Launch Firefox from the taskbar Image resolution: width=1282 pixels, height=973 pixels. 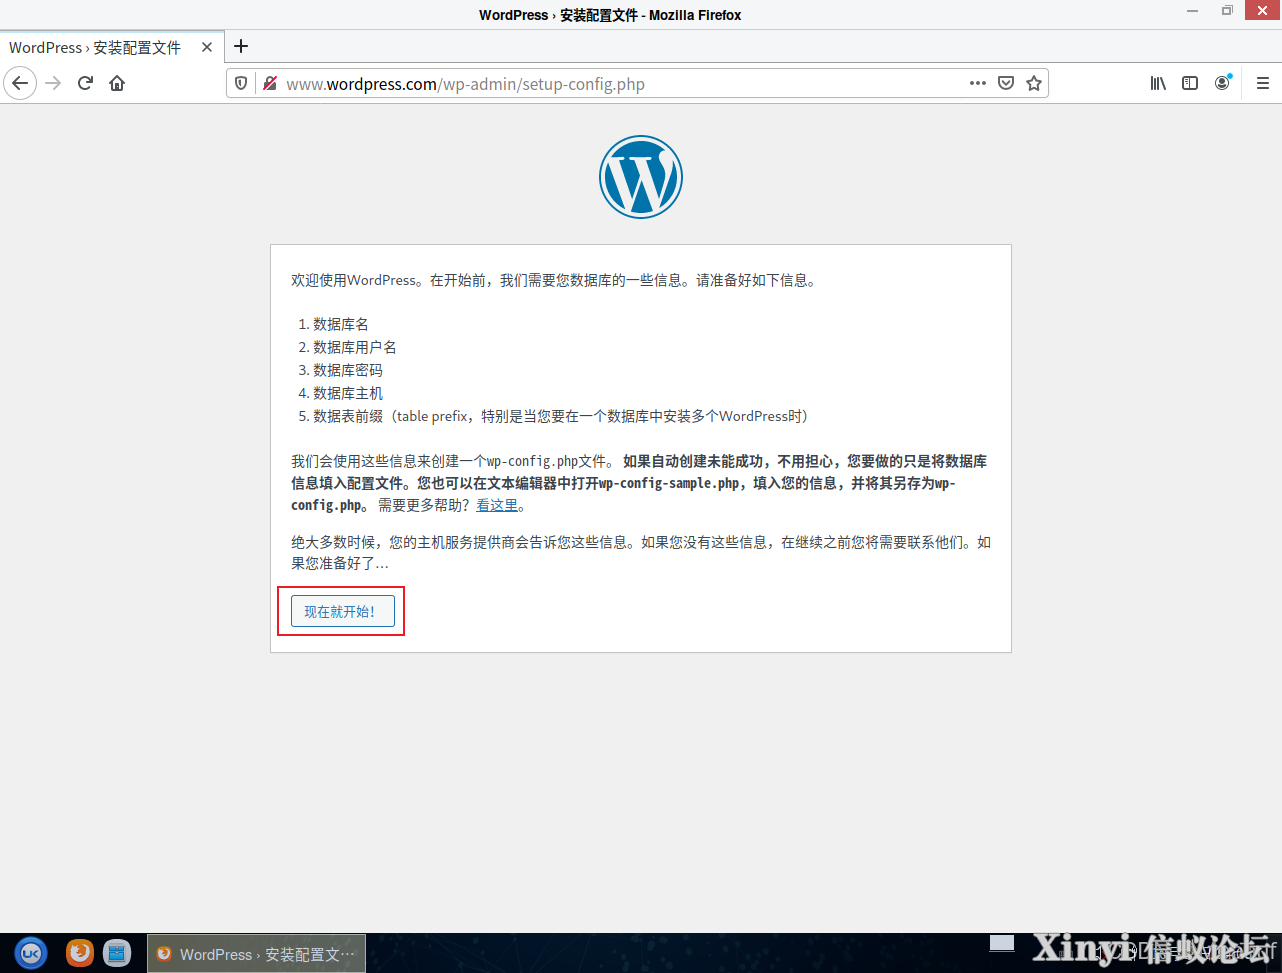point(80,953)
